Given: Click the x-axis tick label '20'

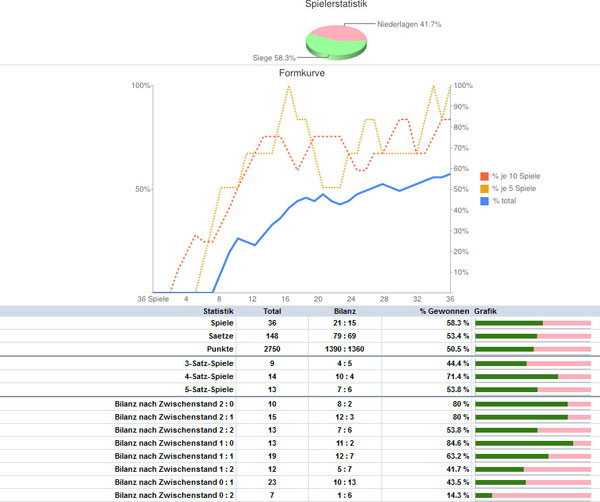Looking at the screenshot, I should coord(318,299).
